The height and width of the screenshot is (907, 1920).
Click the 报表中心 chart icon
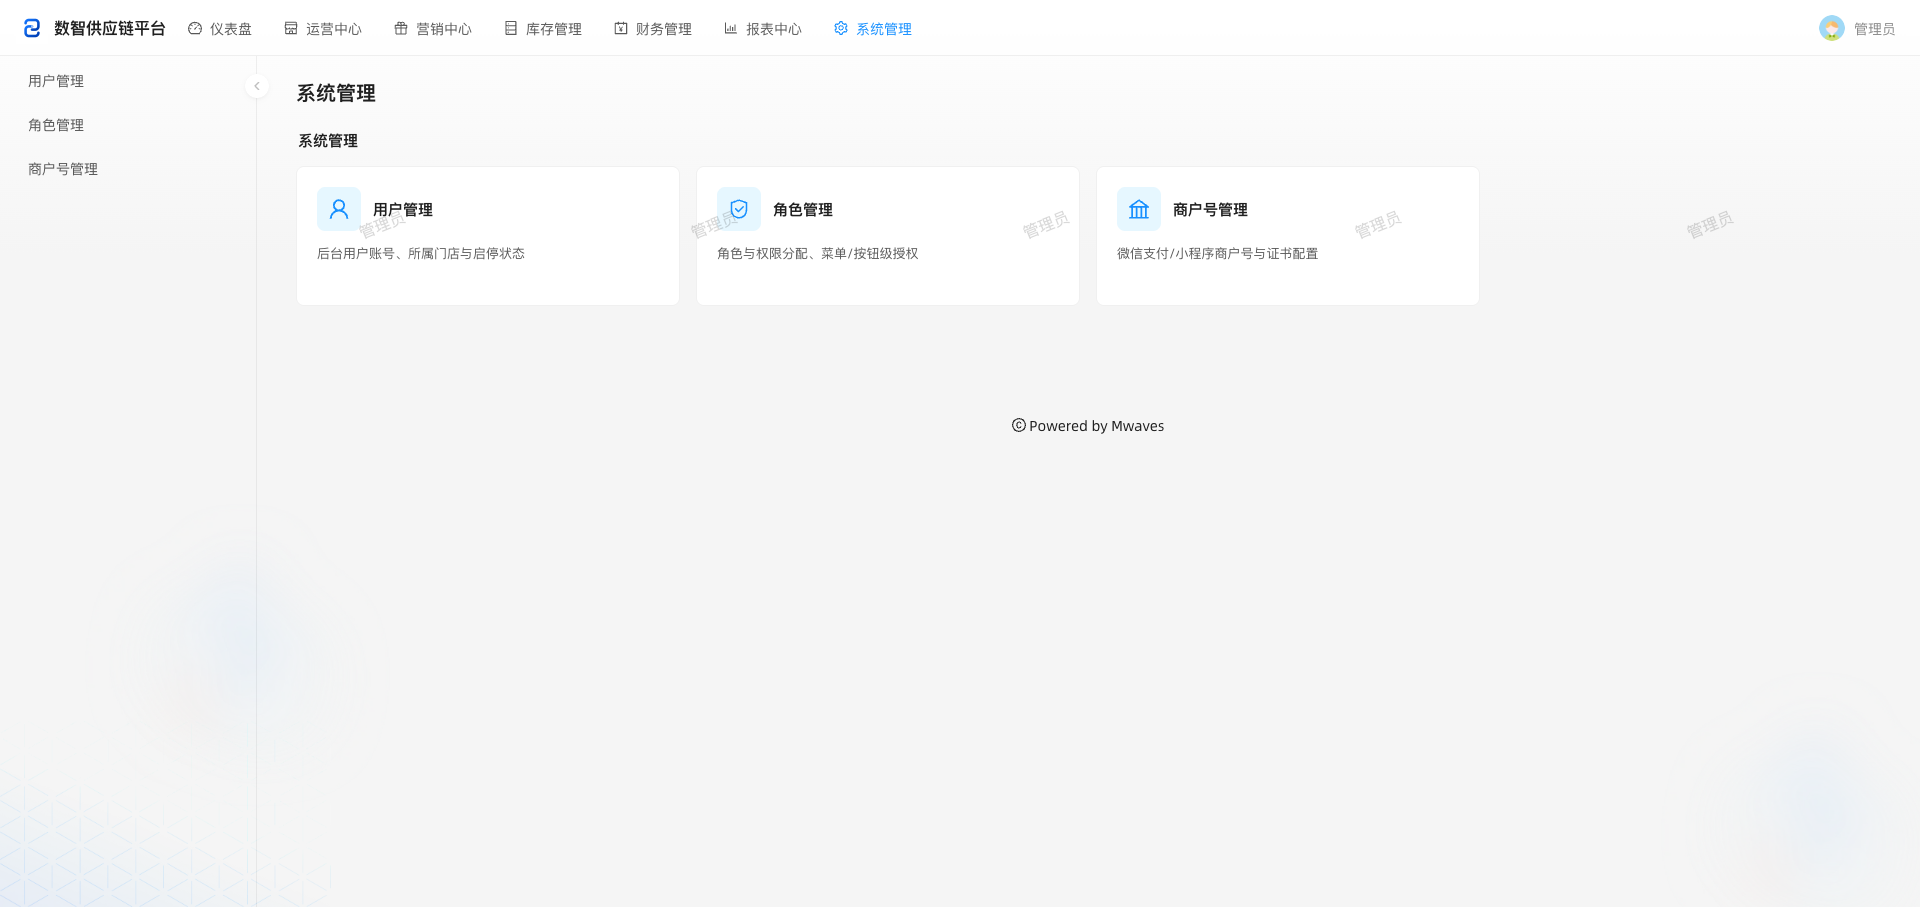click(x=731, y=28)
